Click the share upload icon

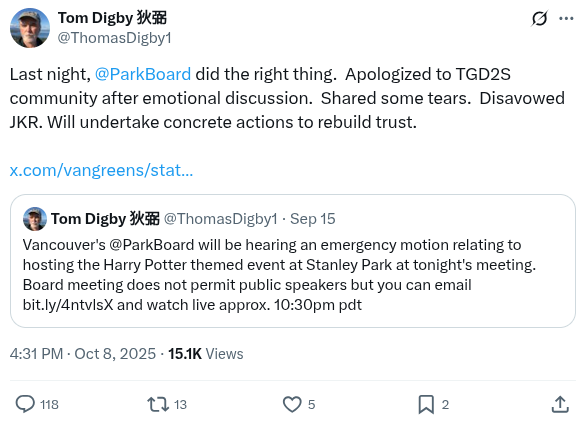[x=560, y=404]
